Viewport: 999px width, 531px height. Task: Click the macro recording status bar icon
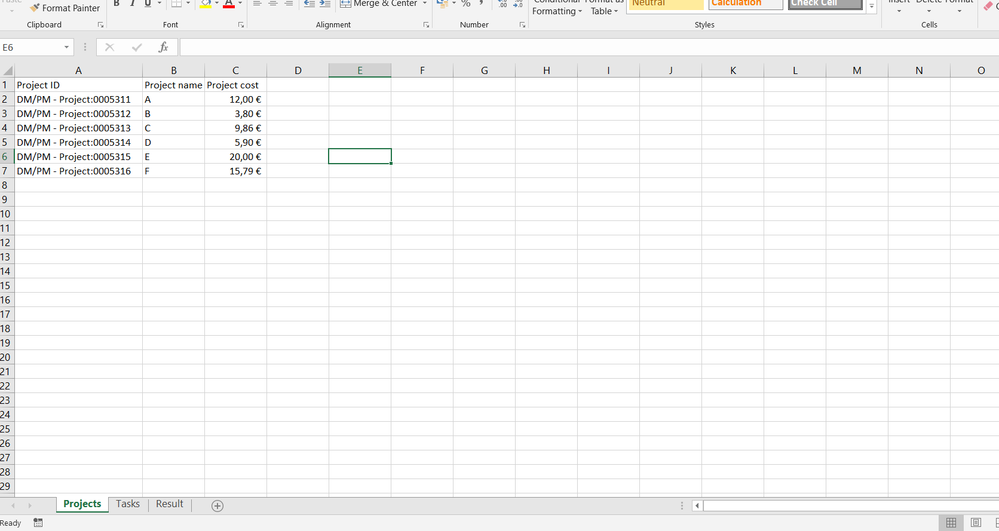tap(38, 523)
